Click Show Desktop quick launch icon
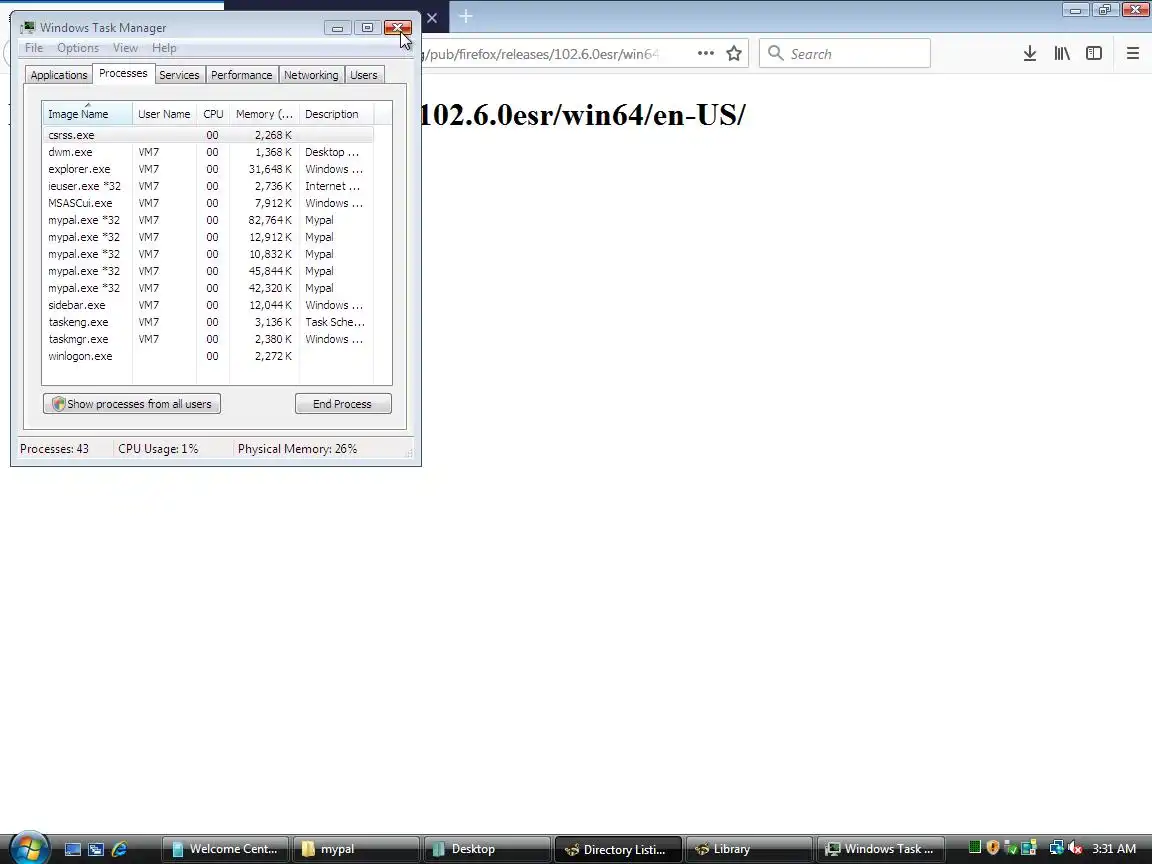1152x864 pixels. point(73,849)
